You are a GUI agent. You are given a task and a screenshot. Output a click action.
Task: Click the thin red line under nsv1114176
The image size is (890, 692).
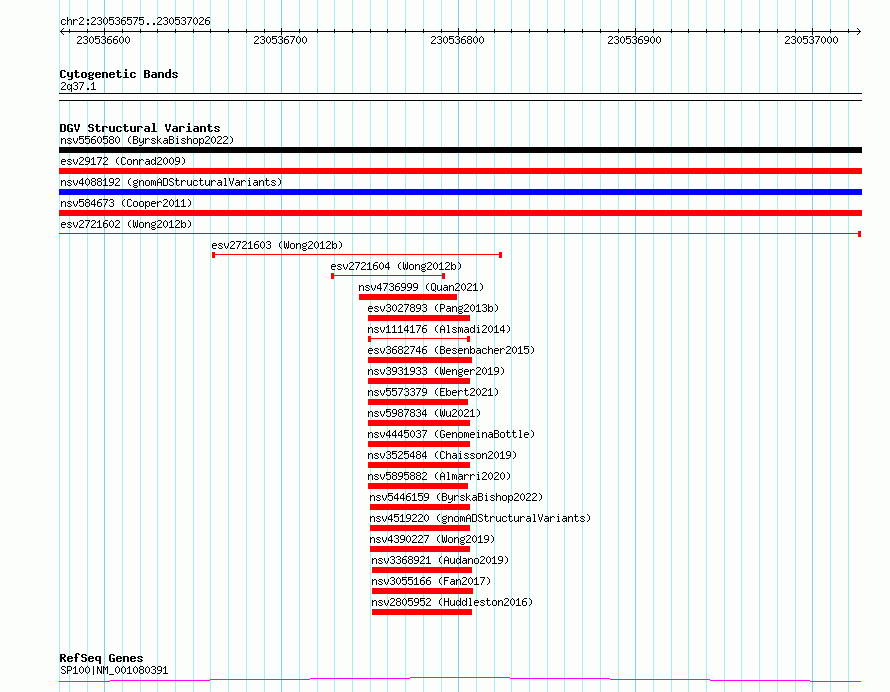[419, 339]
